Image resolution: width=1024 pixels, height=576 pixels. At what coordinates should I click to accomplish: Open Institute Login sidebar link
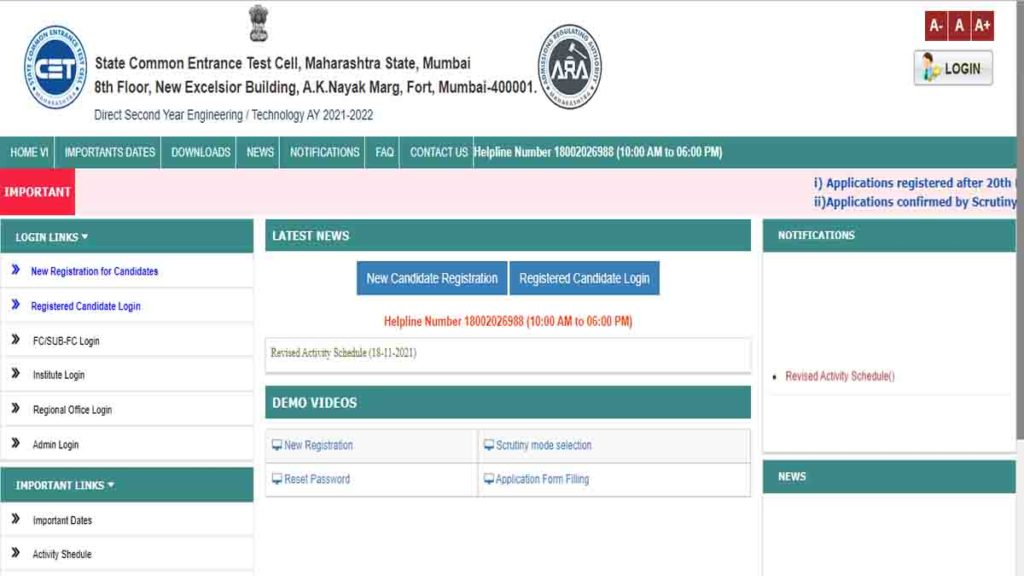(58, 375)
